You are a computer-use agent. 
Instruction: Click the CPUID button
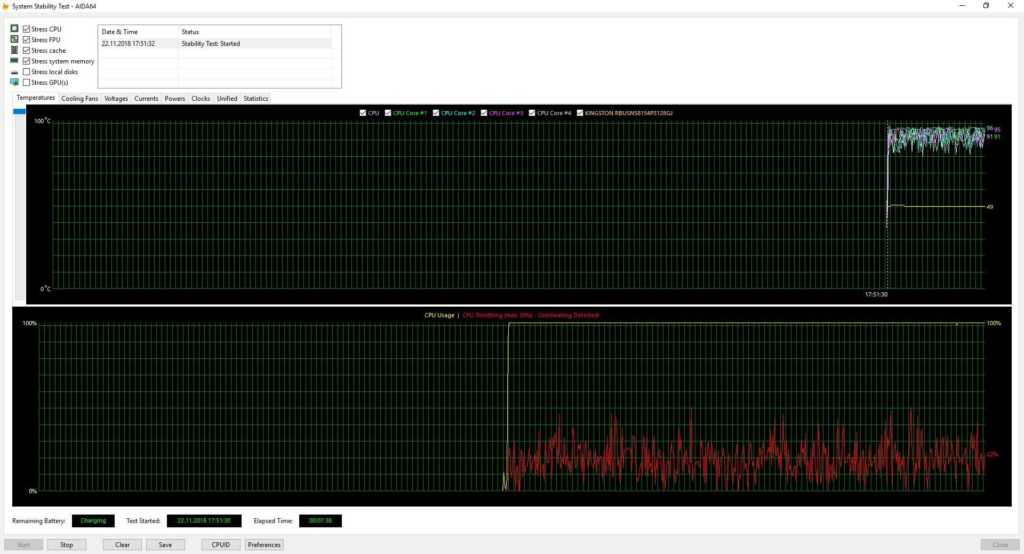click(x=220, y=545)
